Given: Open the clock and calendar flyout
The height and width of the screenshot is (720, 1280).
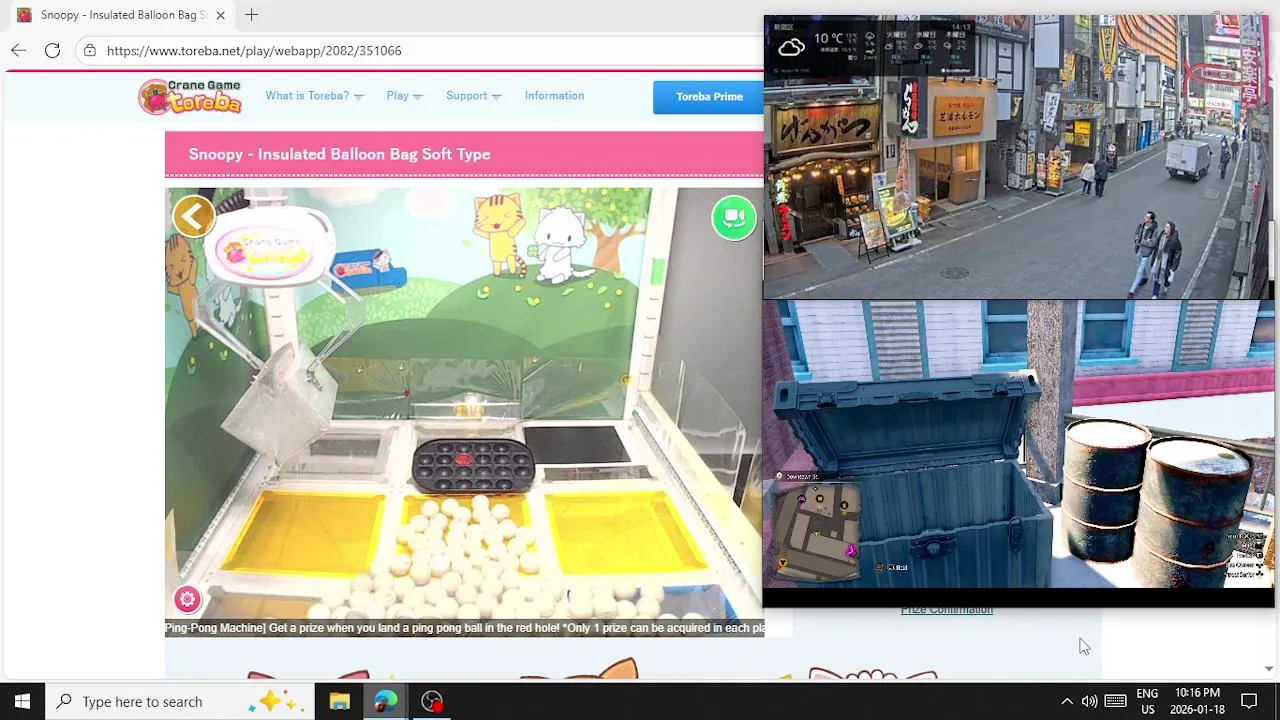Looking at the screenshot, I should (1197, 701).
